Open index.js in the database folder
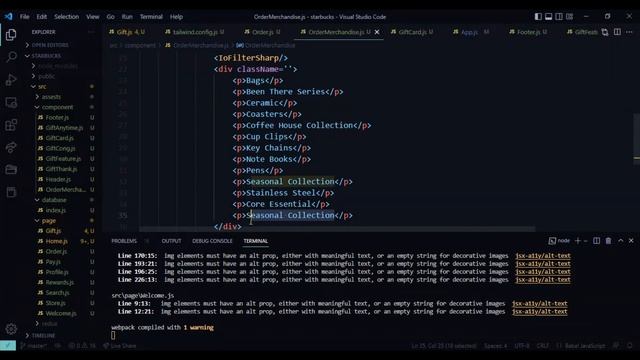 tap(56, 210)
